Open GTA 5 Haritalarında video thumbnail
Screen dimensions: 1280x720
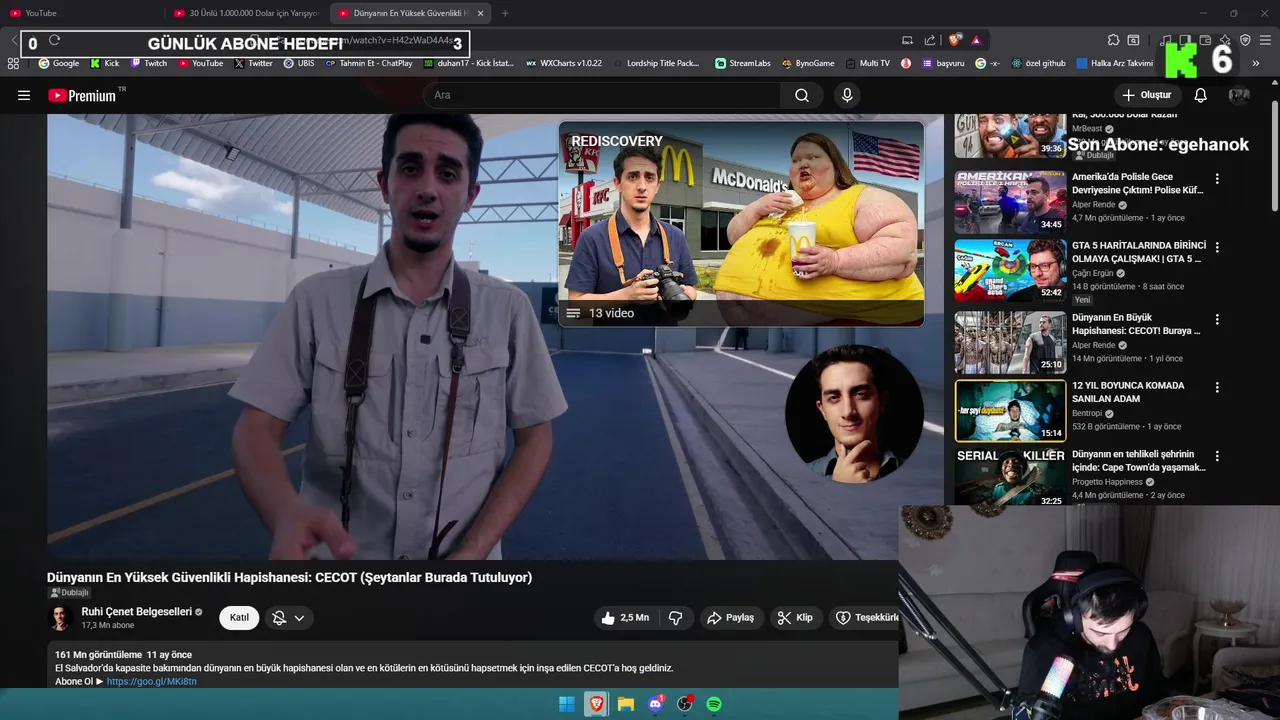pos(1010,269)
